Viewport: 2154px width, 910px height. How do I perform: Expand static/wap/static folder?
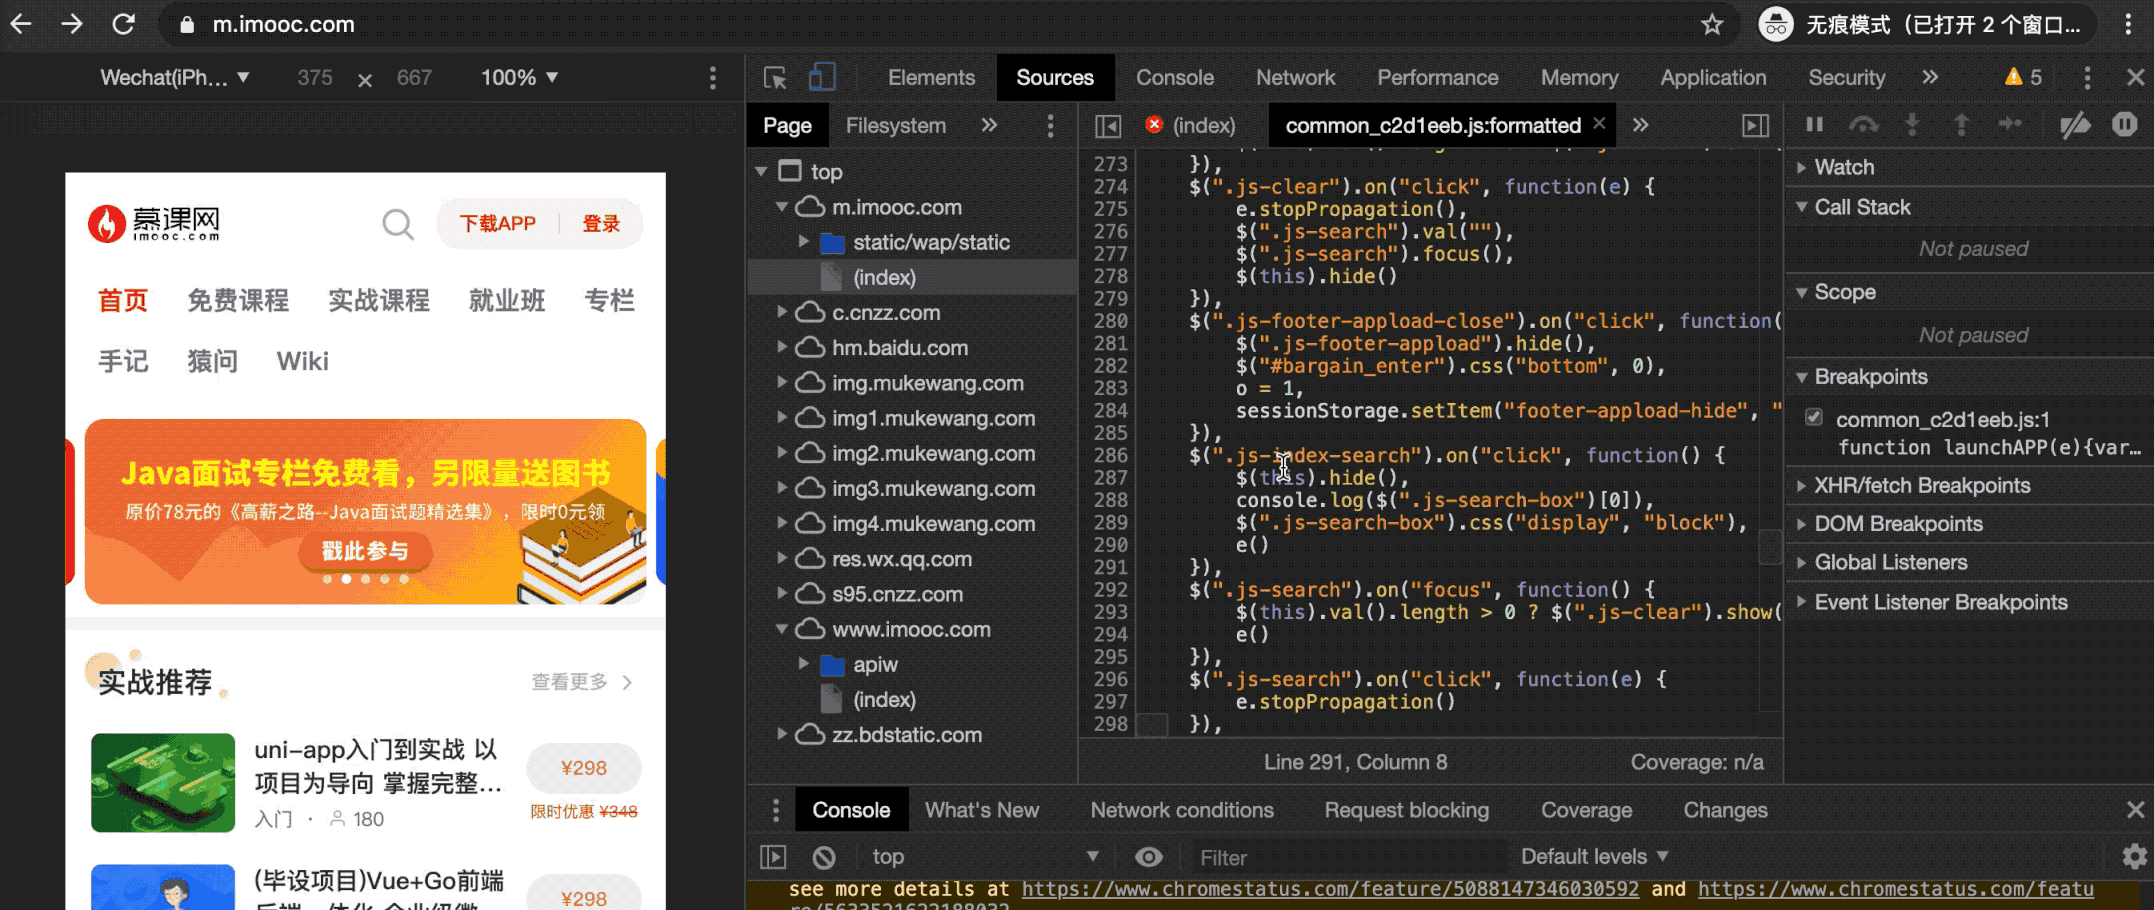coord(803,242)
